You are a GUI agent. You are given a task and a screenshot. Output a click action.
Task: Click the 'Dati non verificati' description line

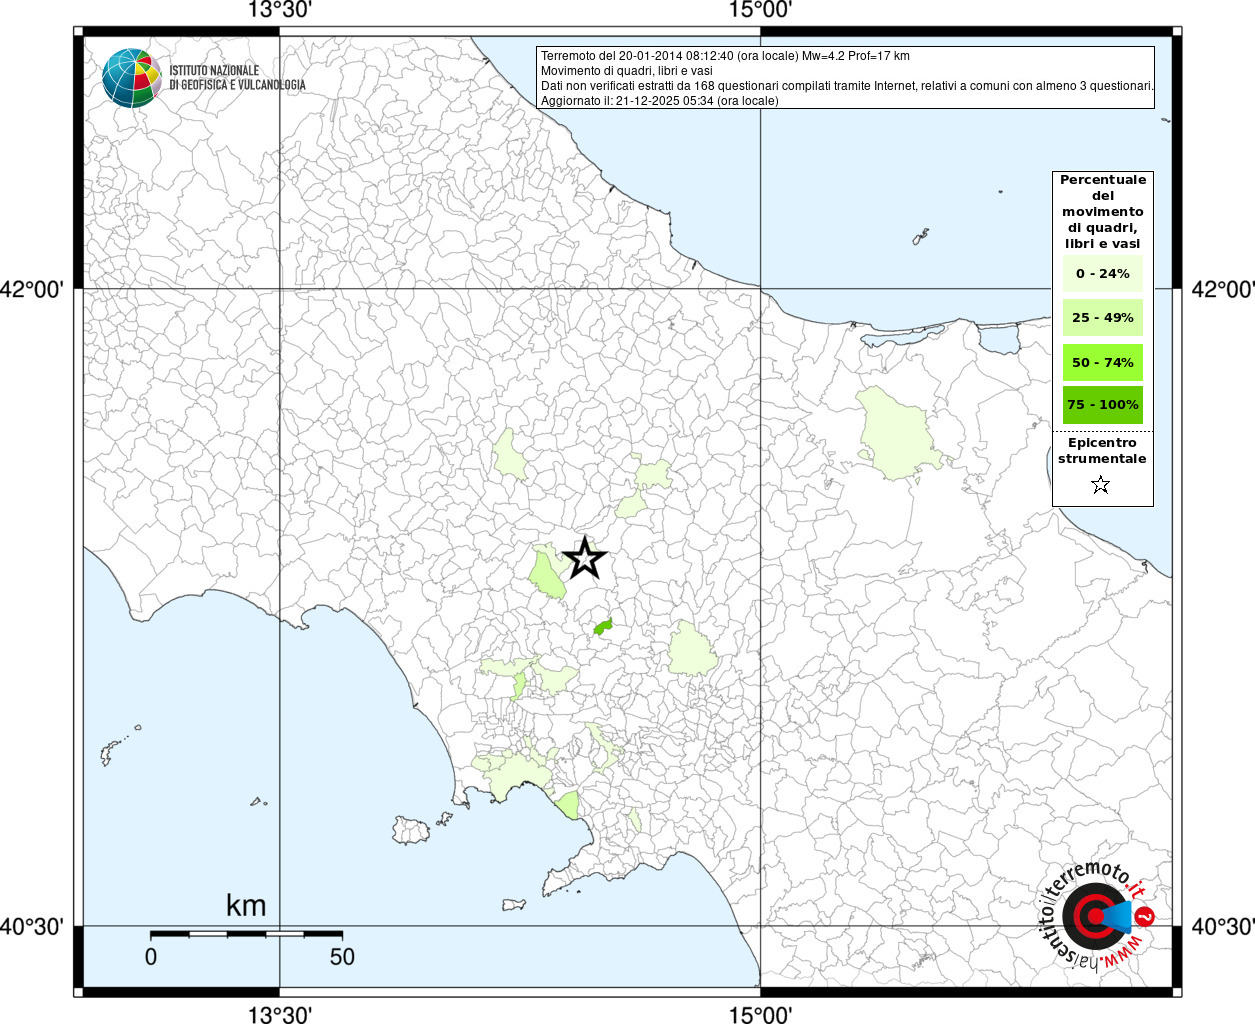pyautogui.click(x=848, y=86)
